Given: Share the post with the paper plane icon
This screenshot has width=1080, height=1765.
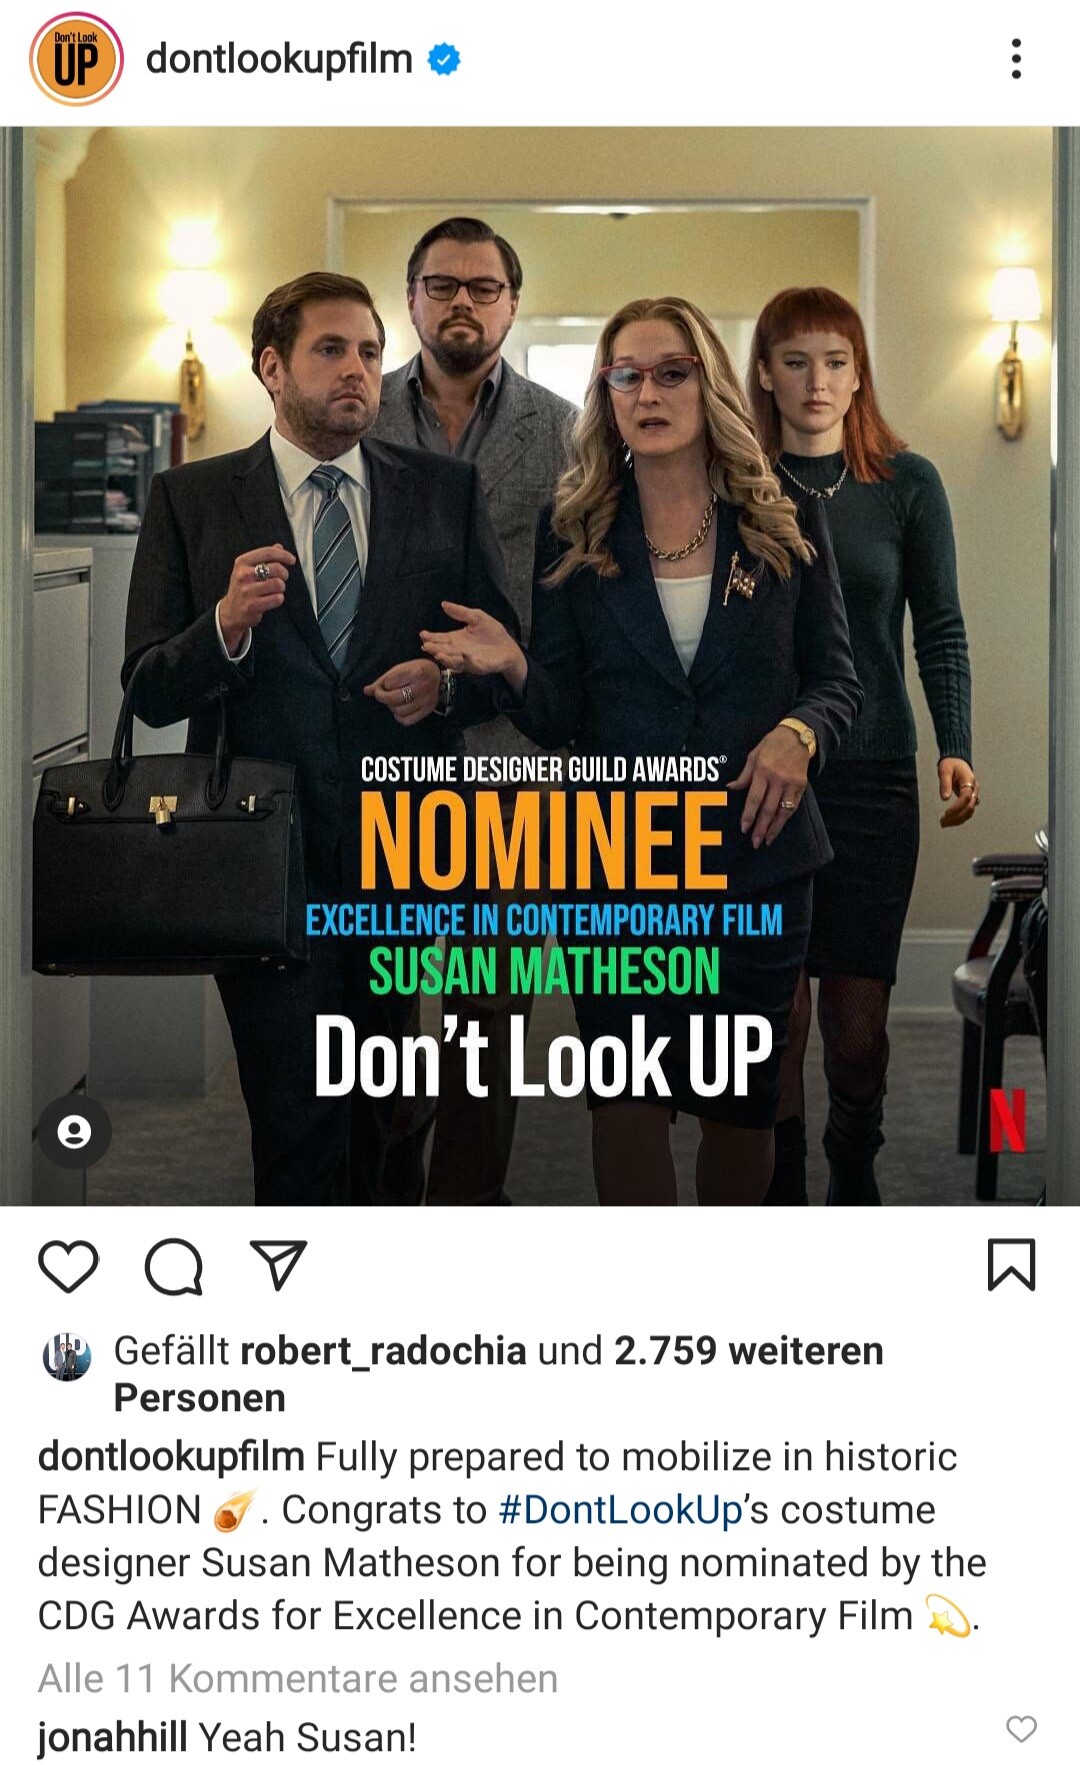Looking at the screenshot, I should (278, 1265).
